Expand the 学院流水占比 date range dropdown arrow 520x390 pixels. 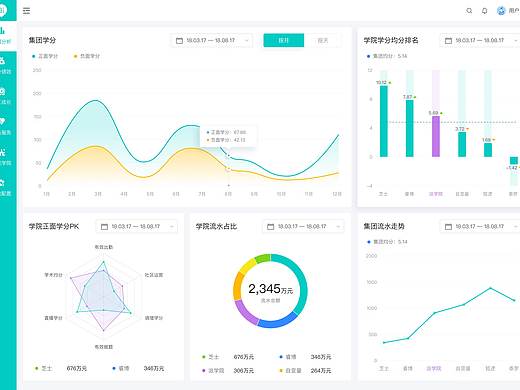tap(338, 227)
